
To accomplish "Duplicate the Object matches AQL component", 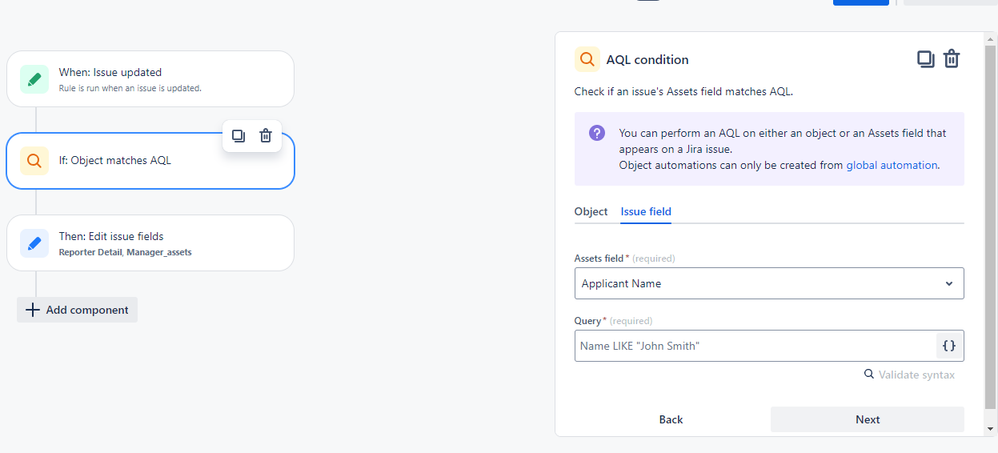I will (x=239, y=136).
